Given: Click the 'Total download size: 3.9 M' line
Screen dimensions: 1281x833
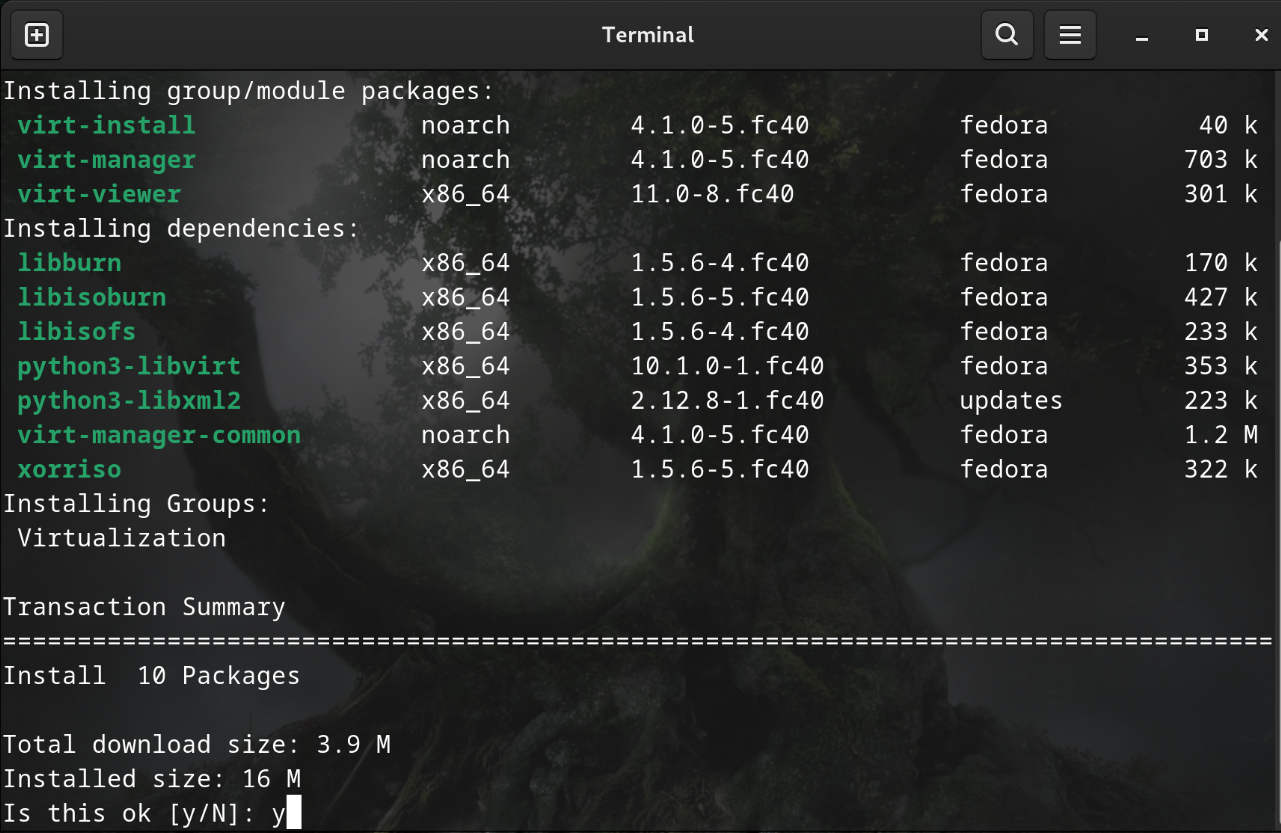Looking at the screenshot, I should pos(196,745).
